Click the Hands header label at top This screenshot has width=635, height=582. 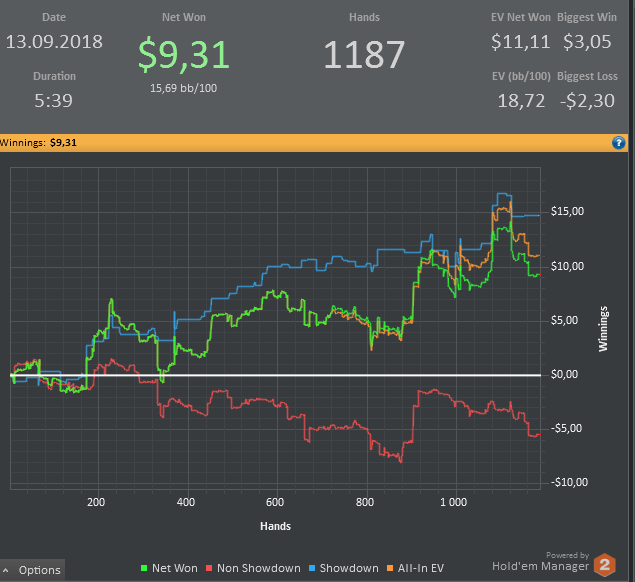[x=364, y=17]
